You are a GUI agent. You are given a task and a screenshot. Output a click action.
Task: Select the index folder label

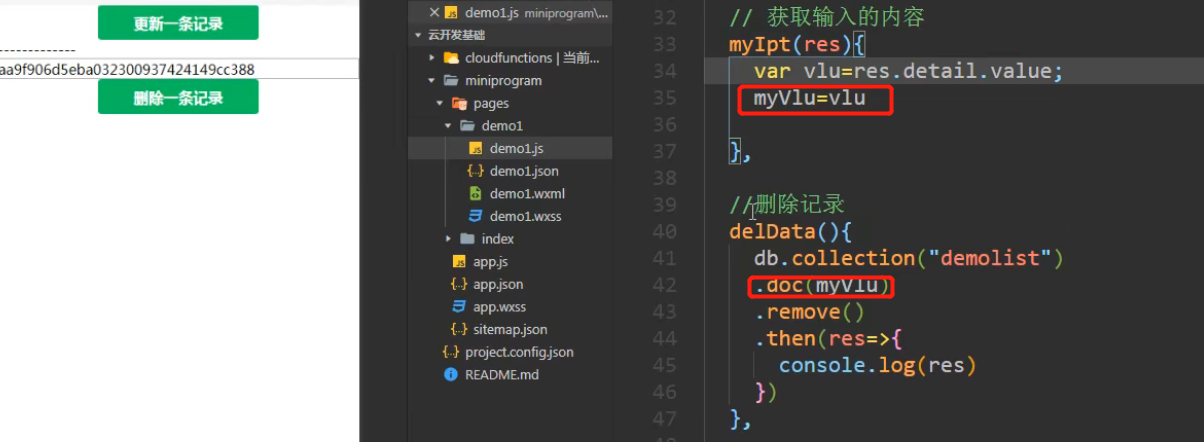pyautogui.click(x=497, y=239)
